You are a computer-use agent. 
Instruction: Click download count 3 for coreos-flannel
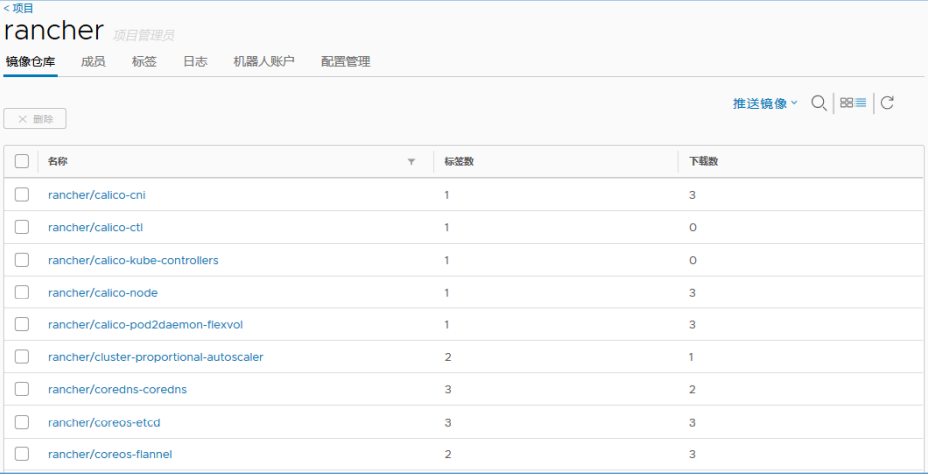click(x=692, y=454)
